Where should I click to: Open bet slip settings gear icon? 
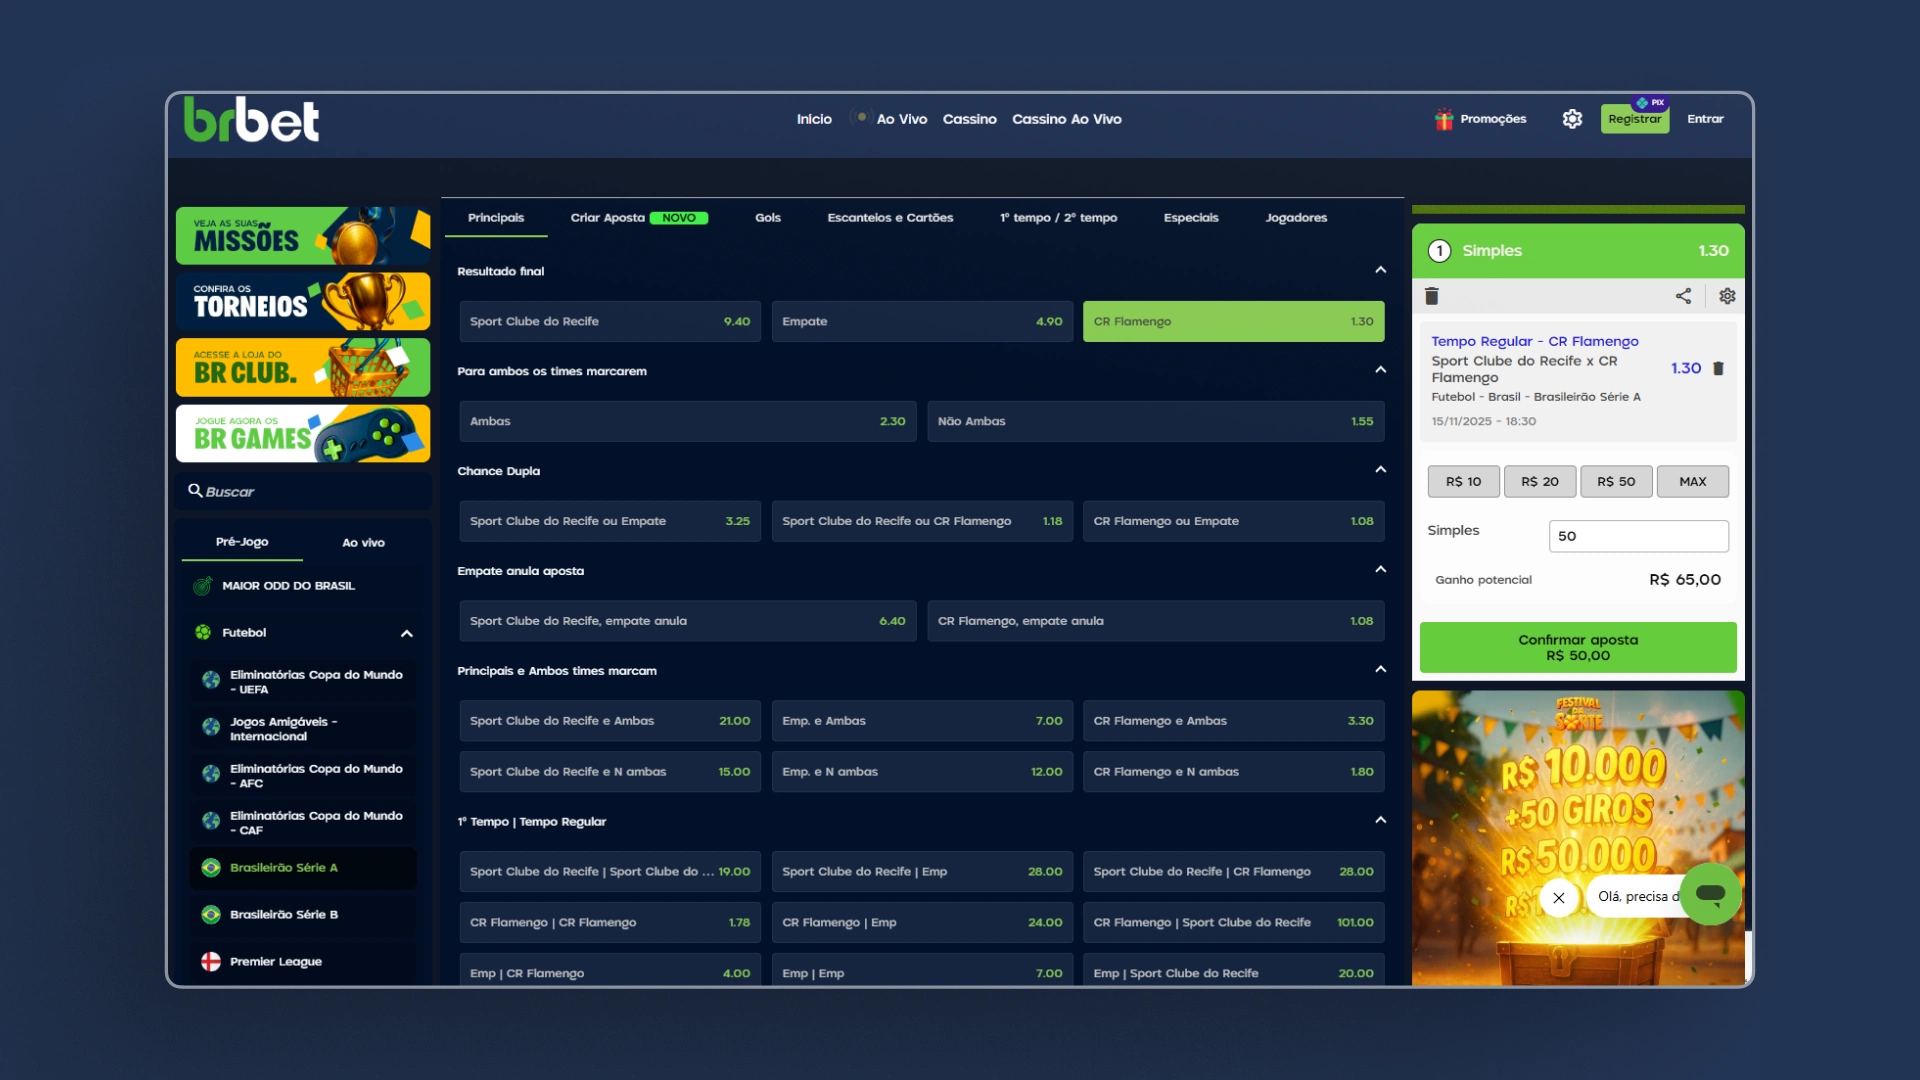tap(1727, 296)
